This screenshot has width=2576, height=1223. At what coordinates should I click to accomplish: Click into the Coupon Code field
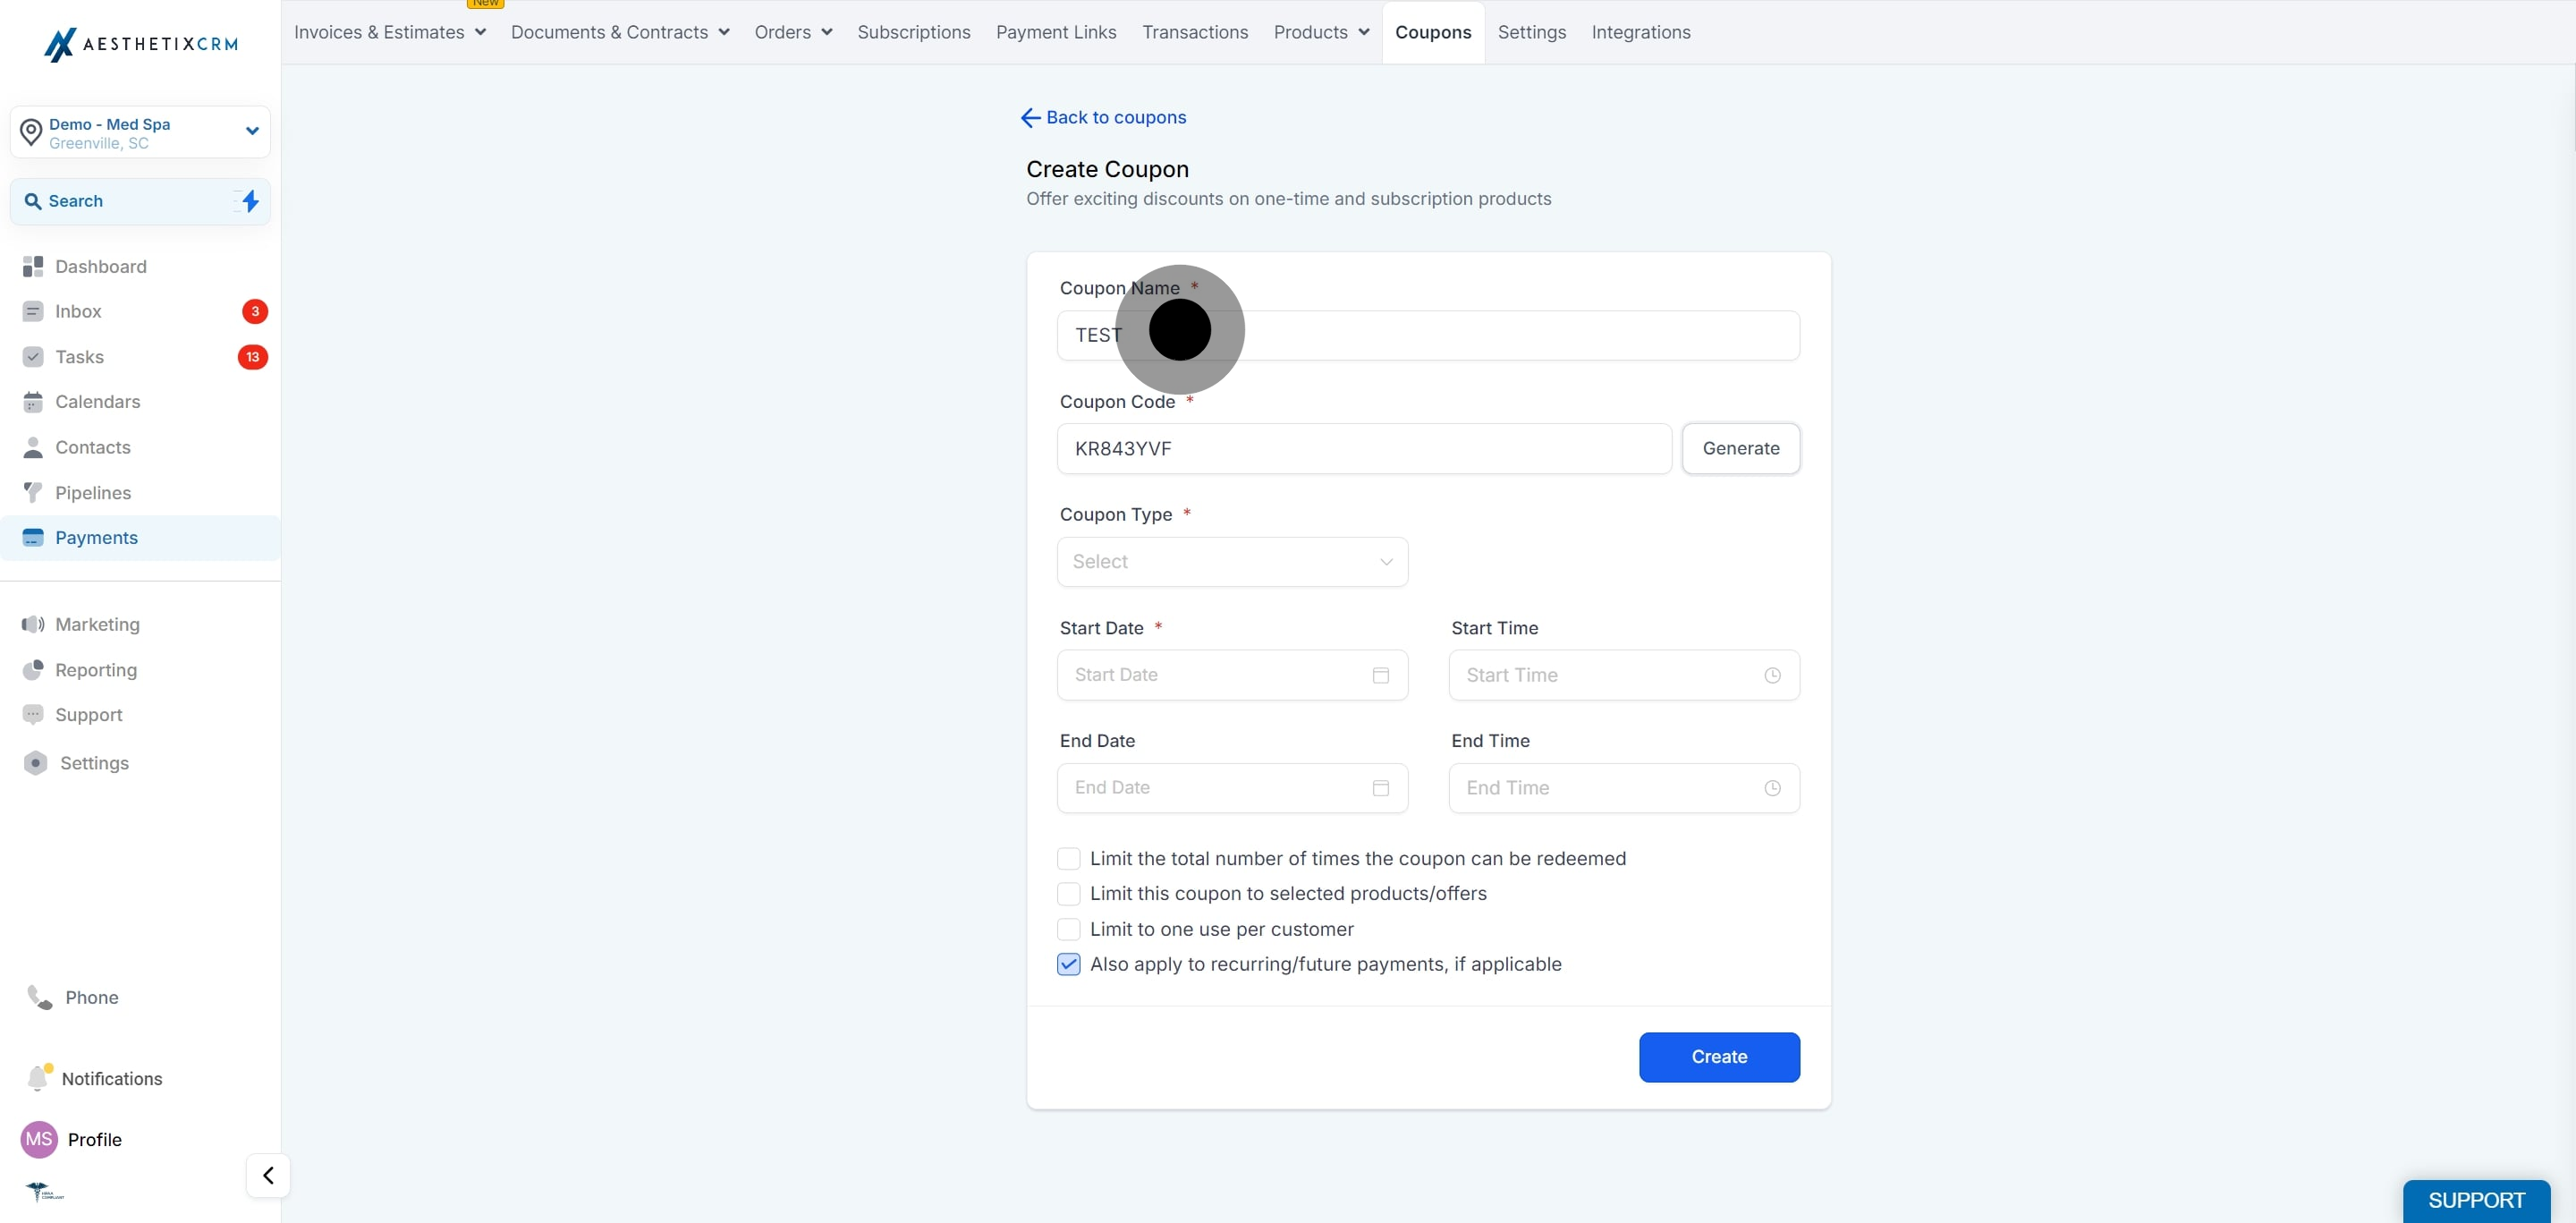(x=1364, y=449)
